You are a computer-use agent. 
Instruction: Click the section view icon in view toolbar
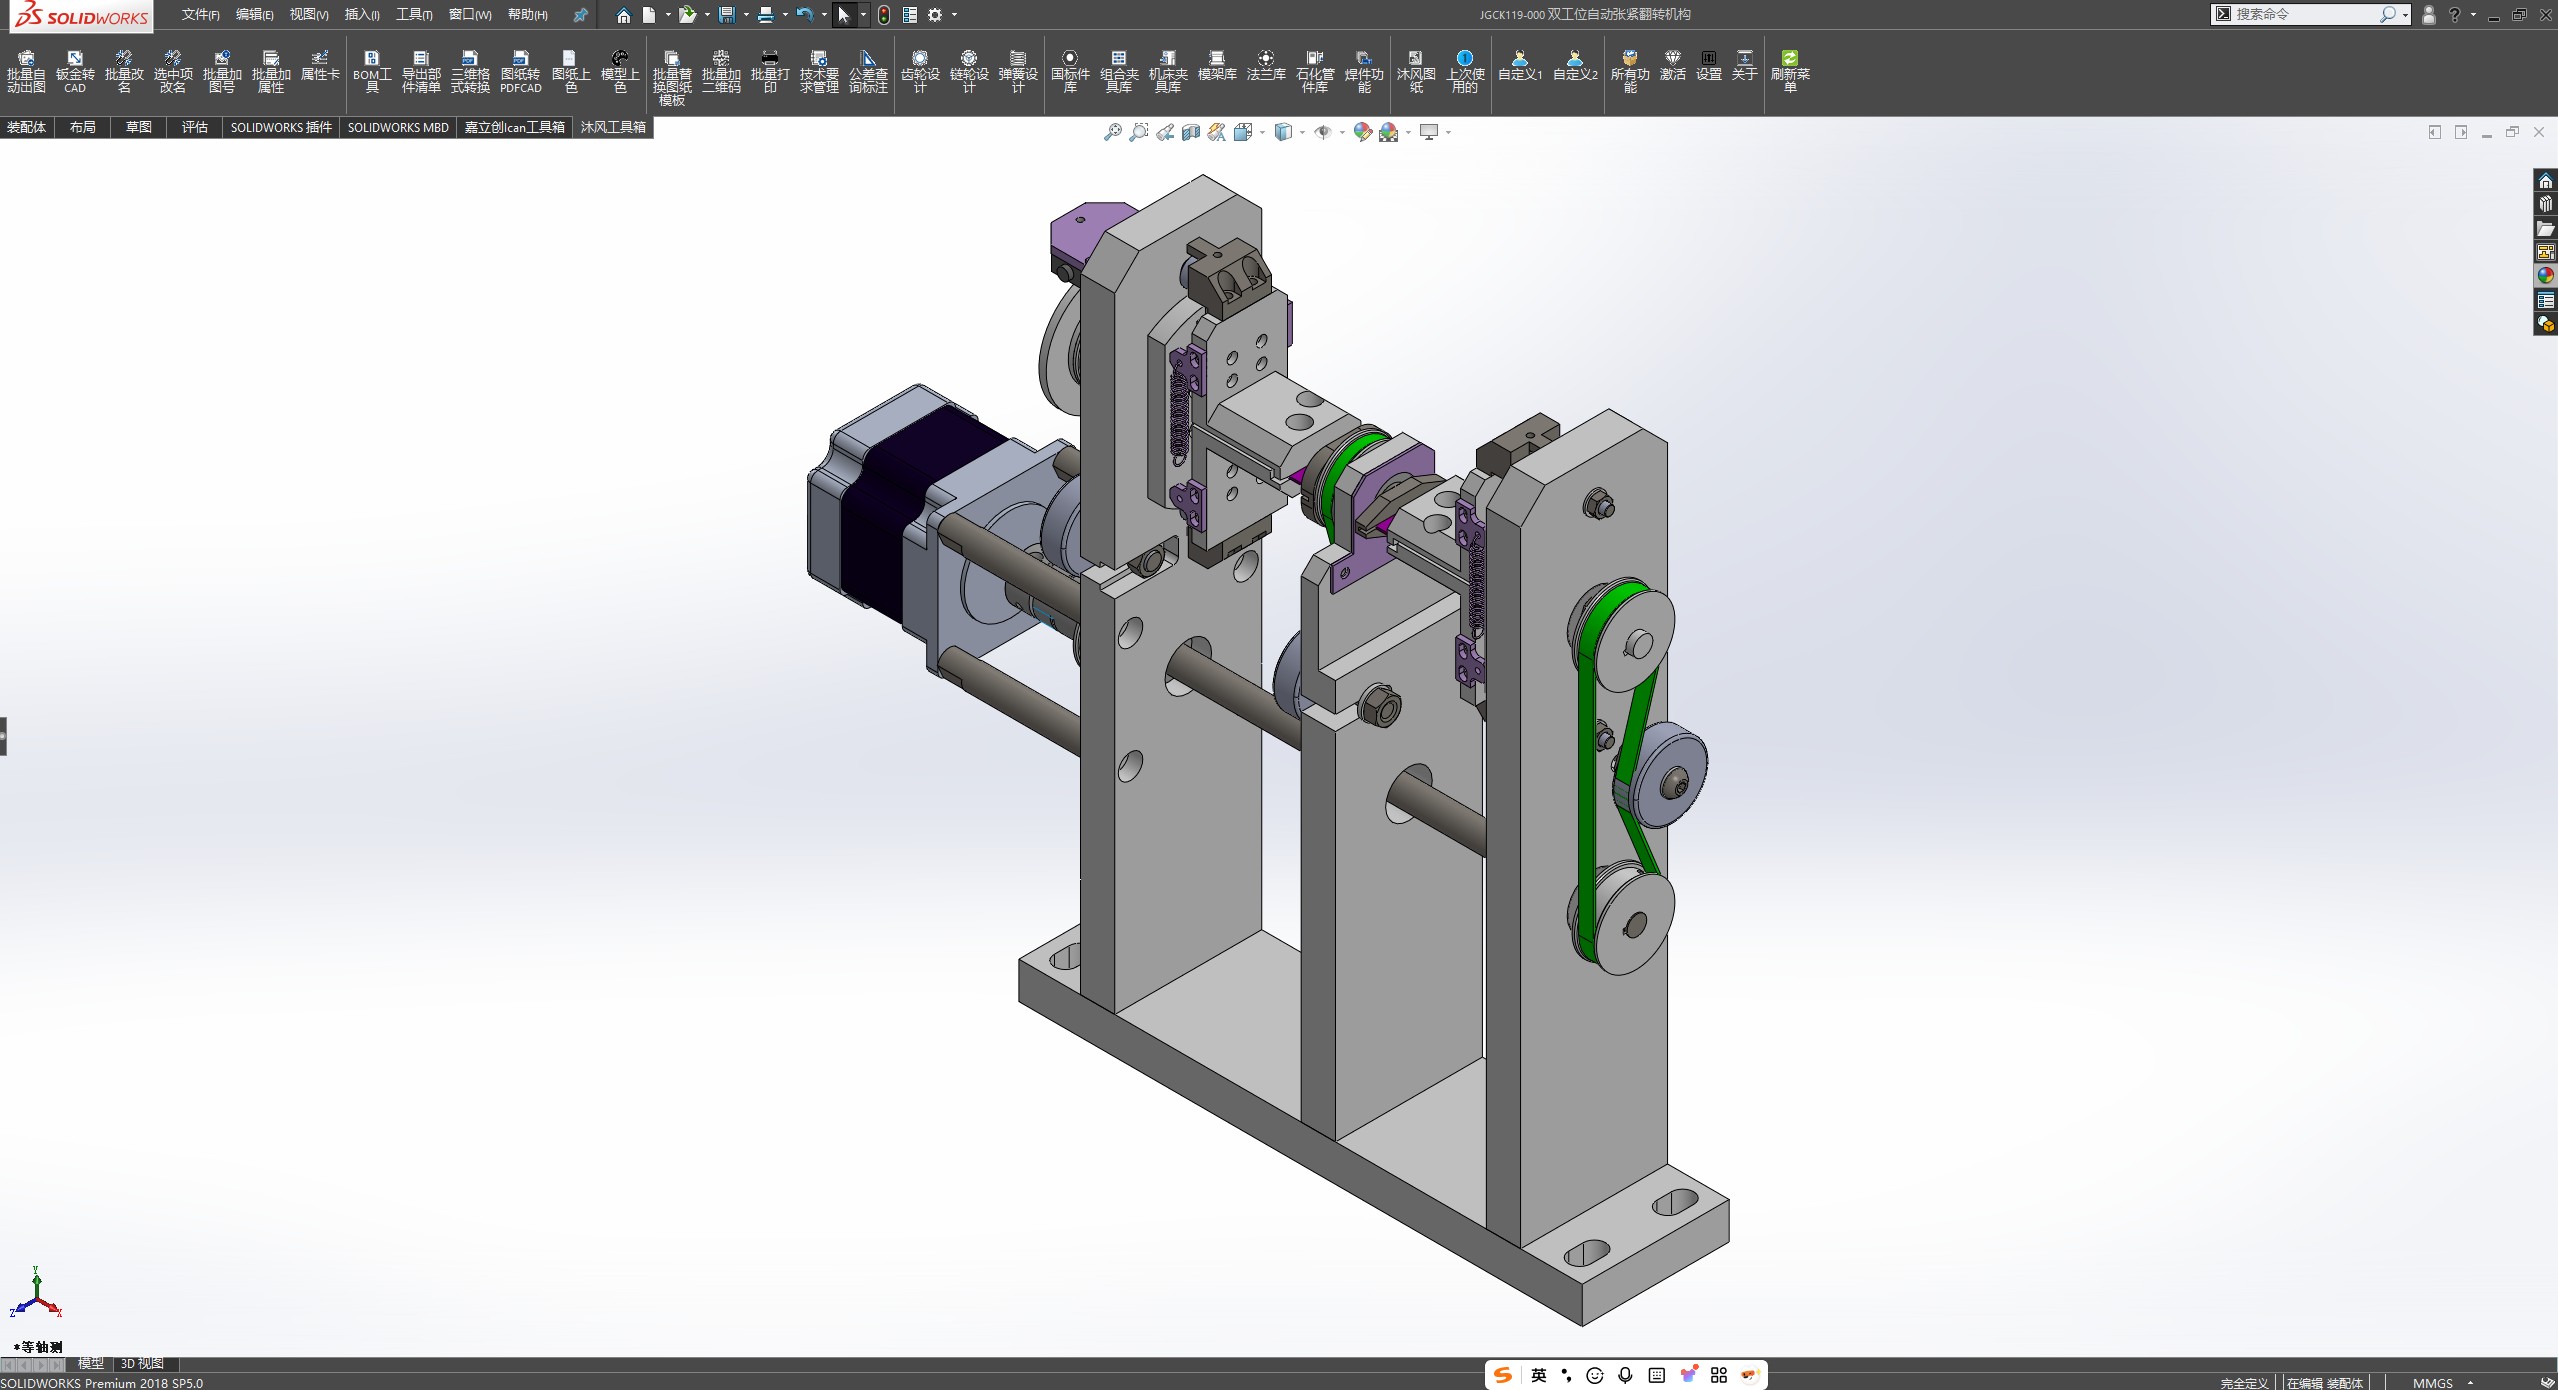point(1190,132)
